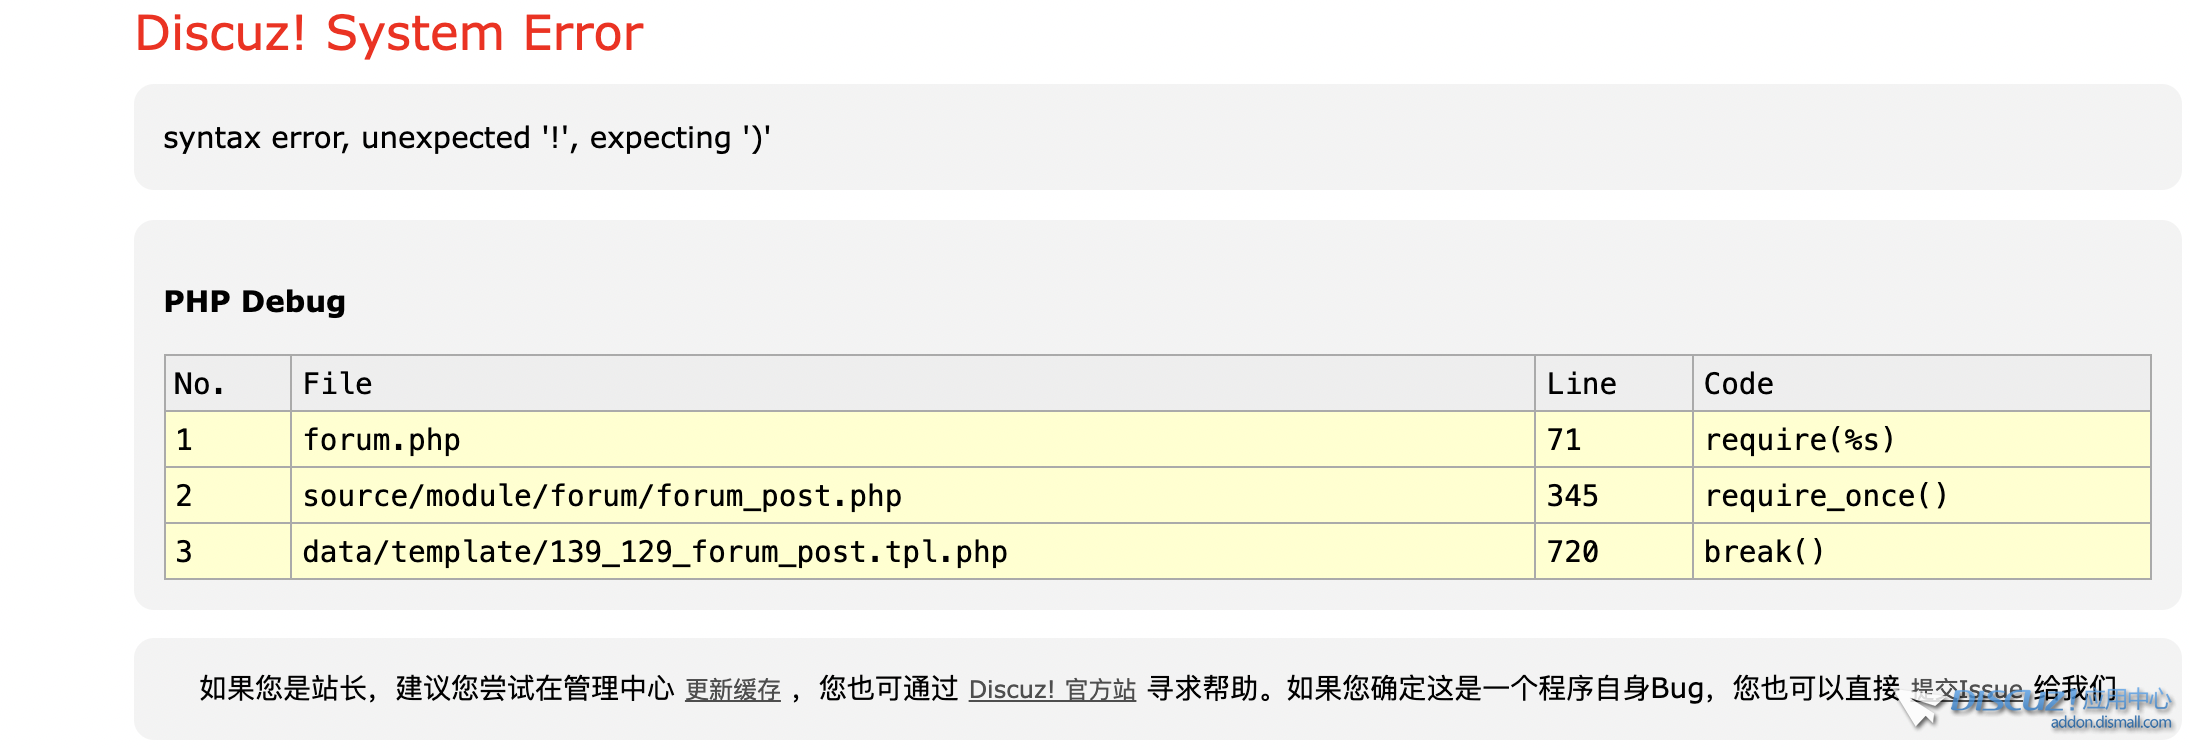
Task: Click the require(%s) code cell
Action: [x=1799, y=440]
